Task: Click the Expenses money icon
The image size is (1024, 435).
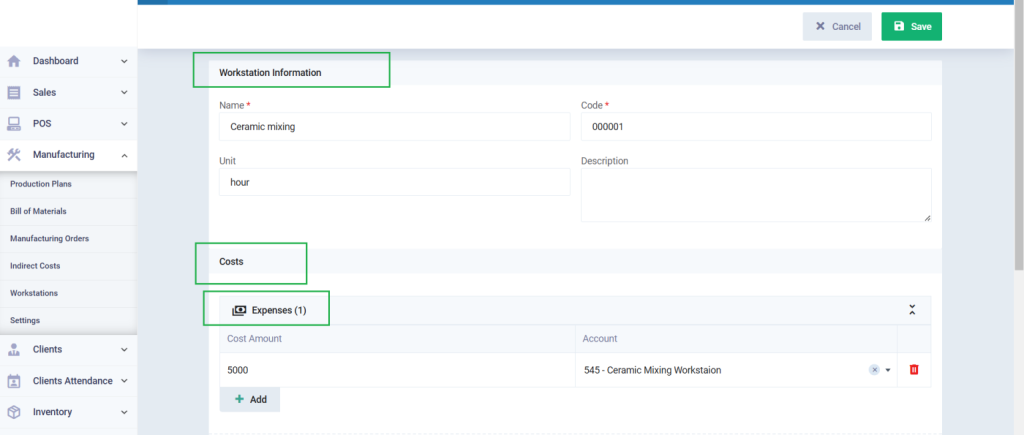Action: click(239, 310)
